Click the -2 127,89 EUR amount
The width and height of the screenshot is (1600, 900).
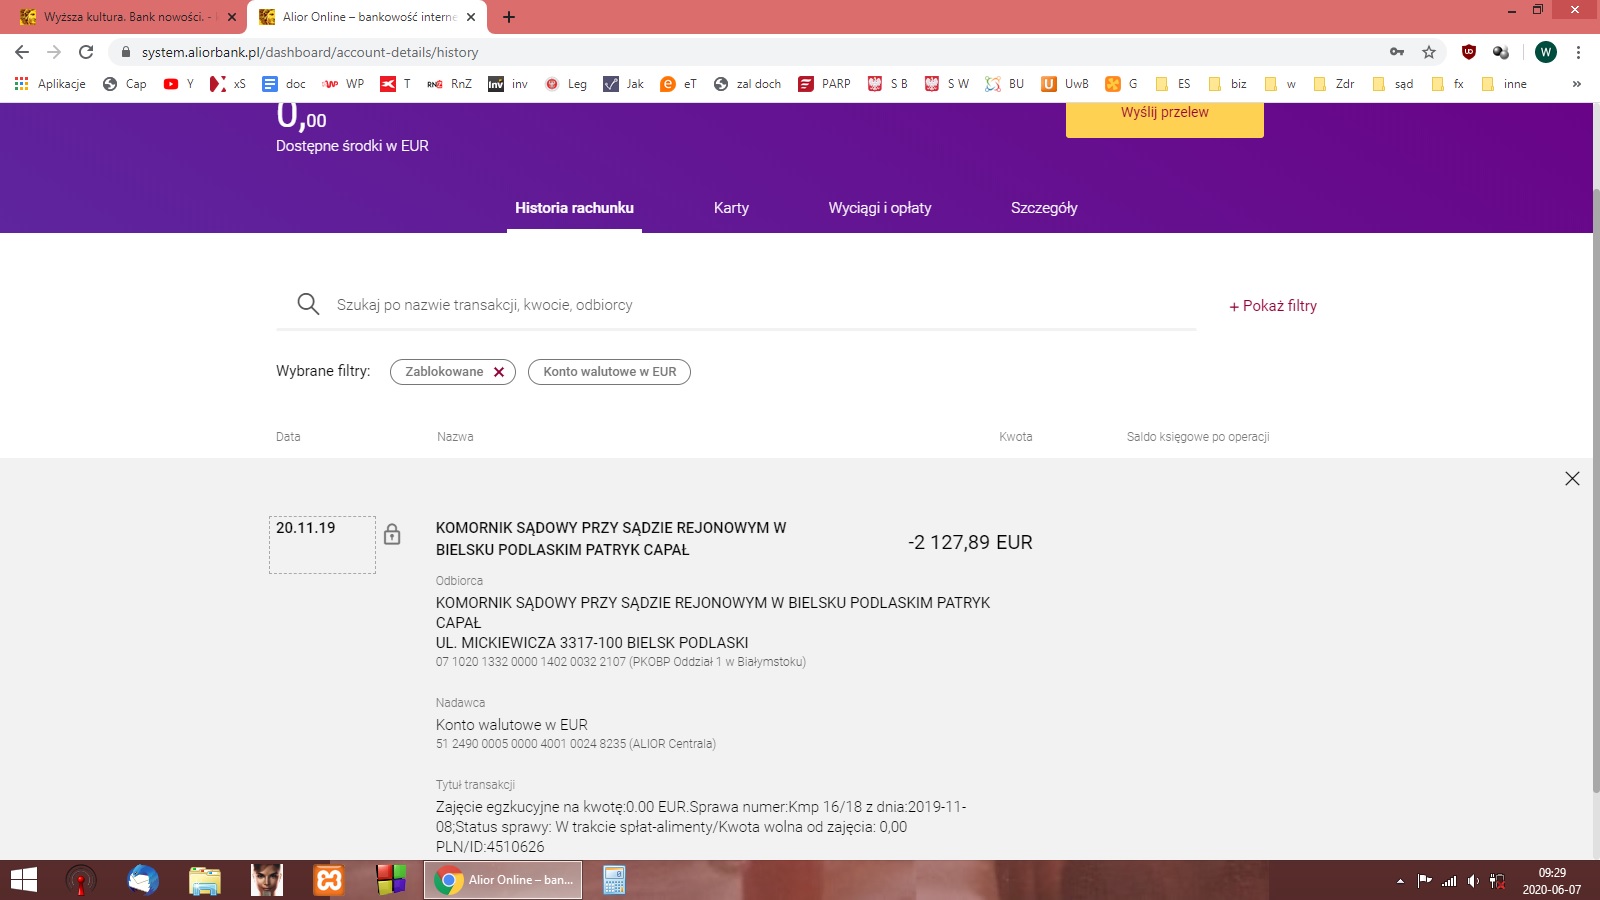pos(970,542)
